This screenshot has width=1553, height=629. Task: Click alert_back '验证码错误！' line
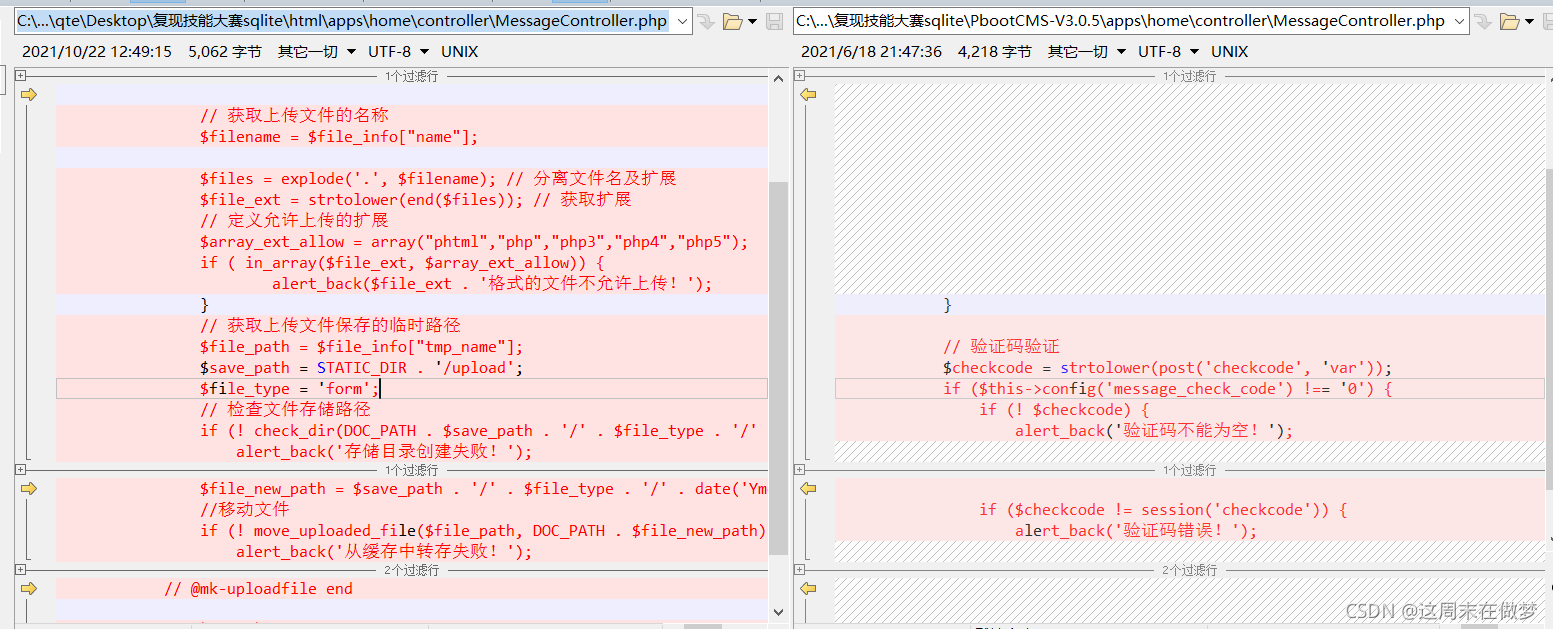(x=1136, y=531)
